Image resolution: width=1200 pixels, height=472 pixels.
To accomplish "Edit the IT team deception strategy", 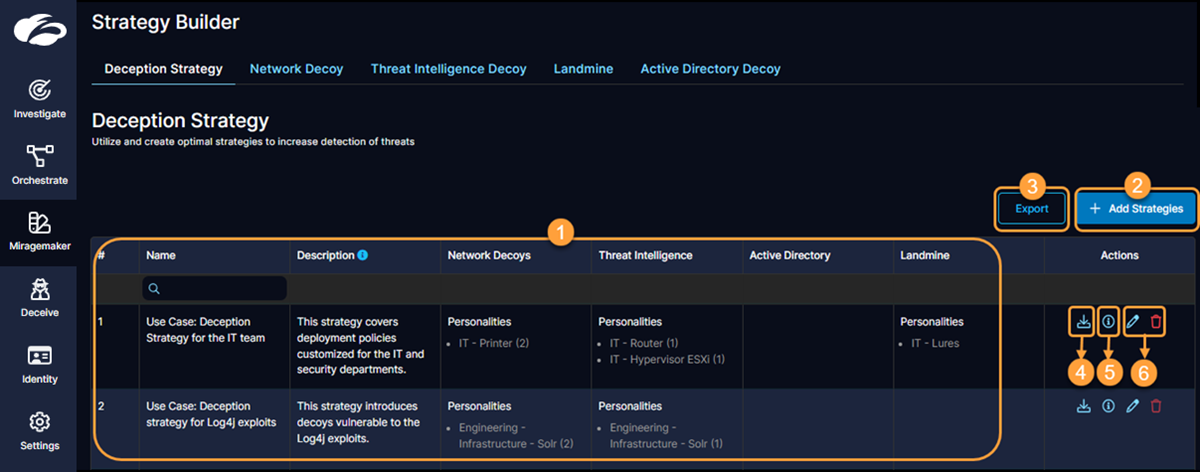I will point(1132,322).
